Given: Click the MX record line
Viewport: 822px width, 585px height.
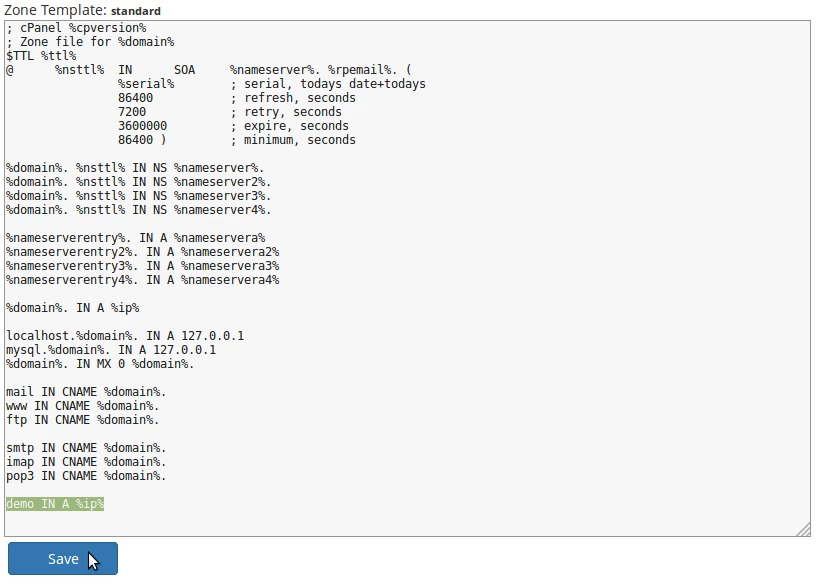Looking at the screenshot, I should [x=100, y=364].
